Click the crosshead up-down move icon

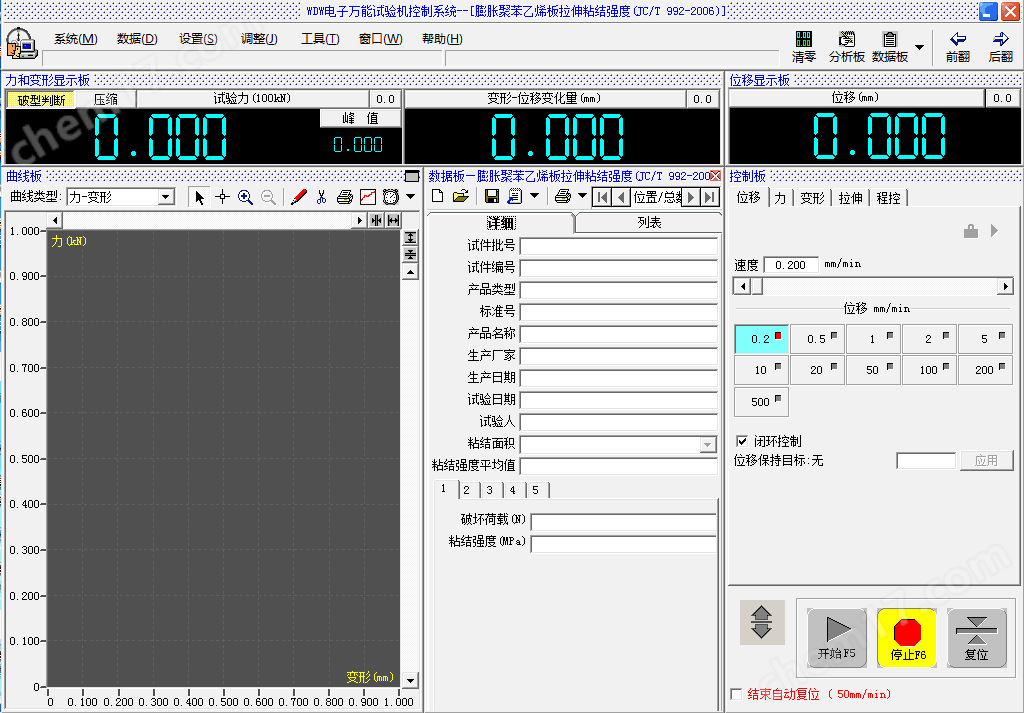(x=762, y=622)
